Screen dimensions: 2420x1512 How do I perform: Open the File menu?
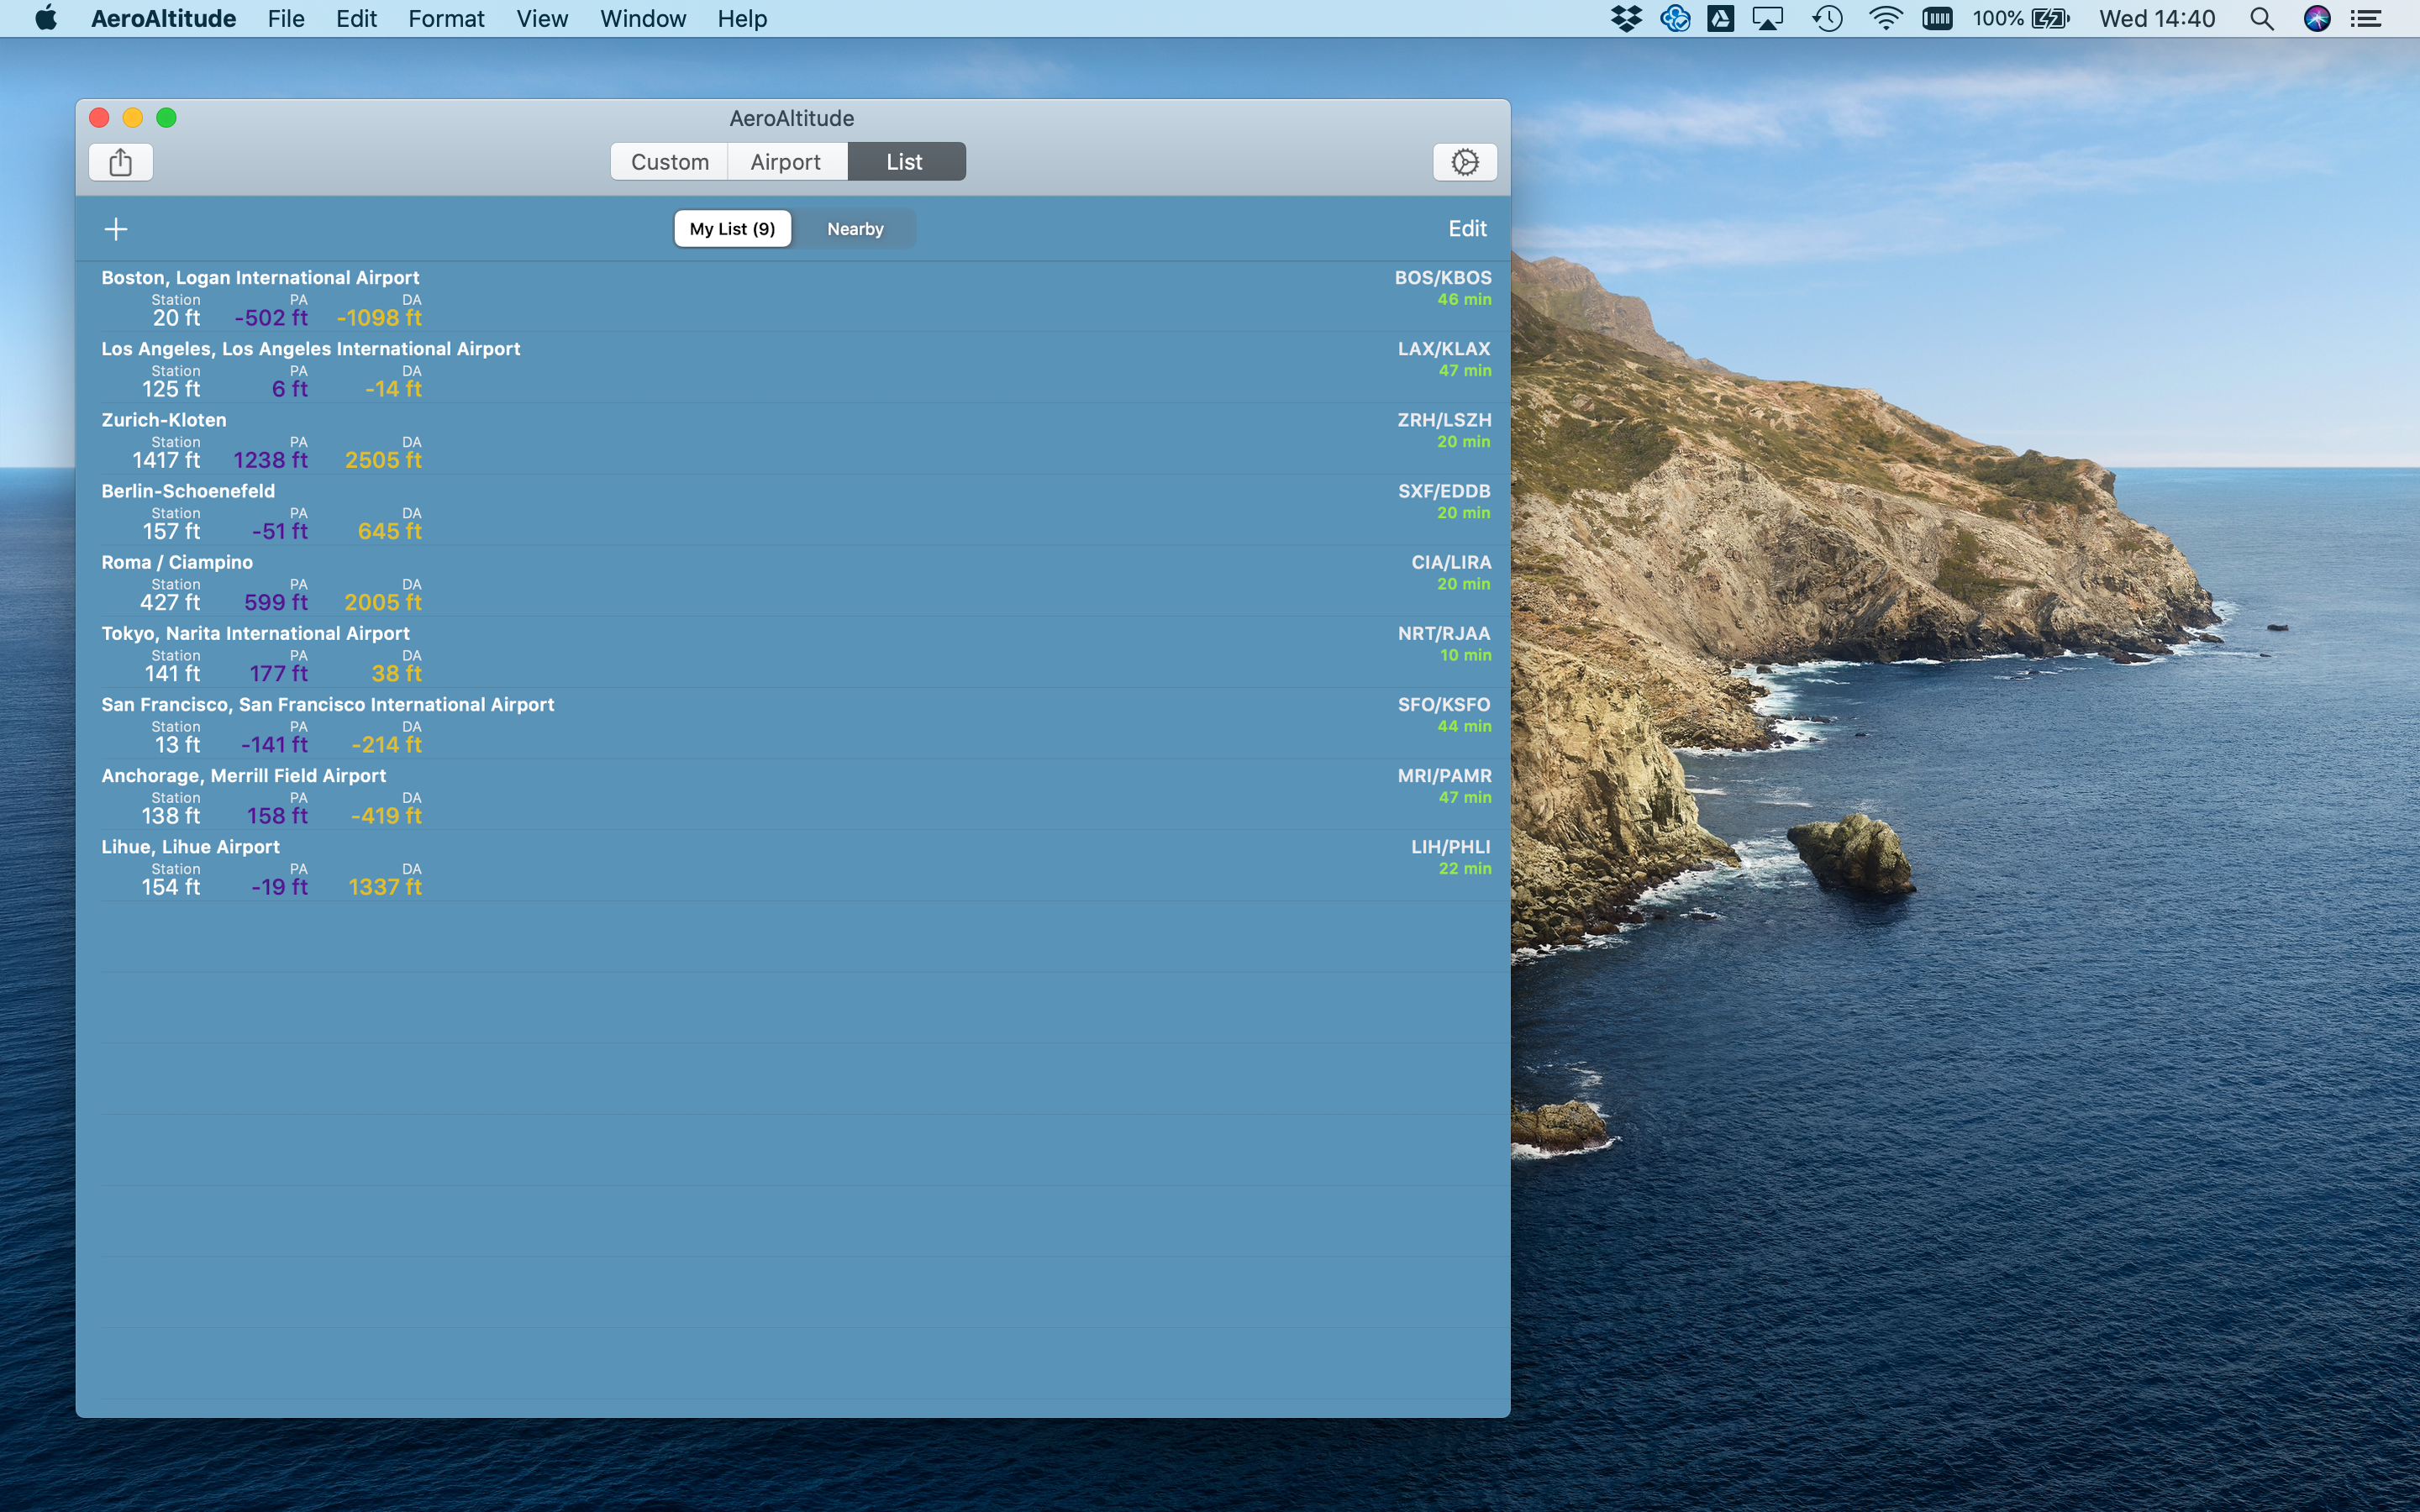click(286, 18)
